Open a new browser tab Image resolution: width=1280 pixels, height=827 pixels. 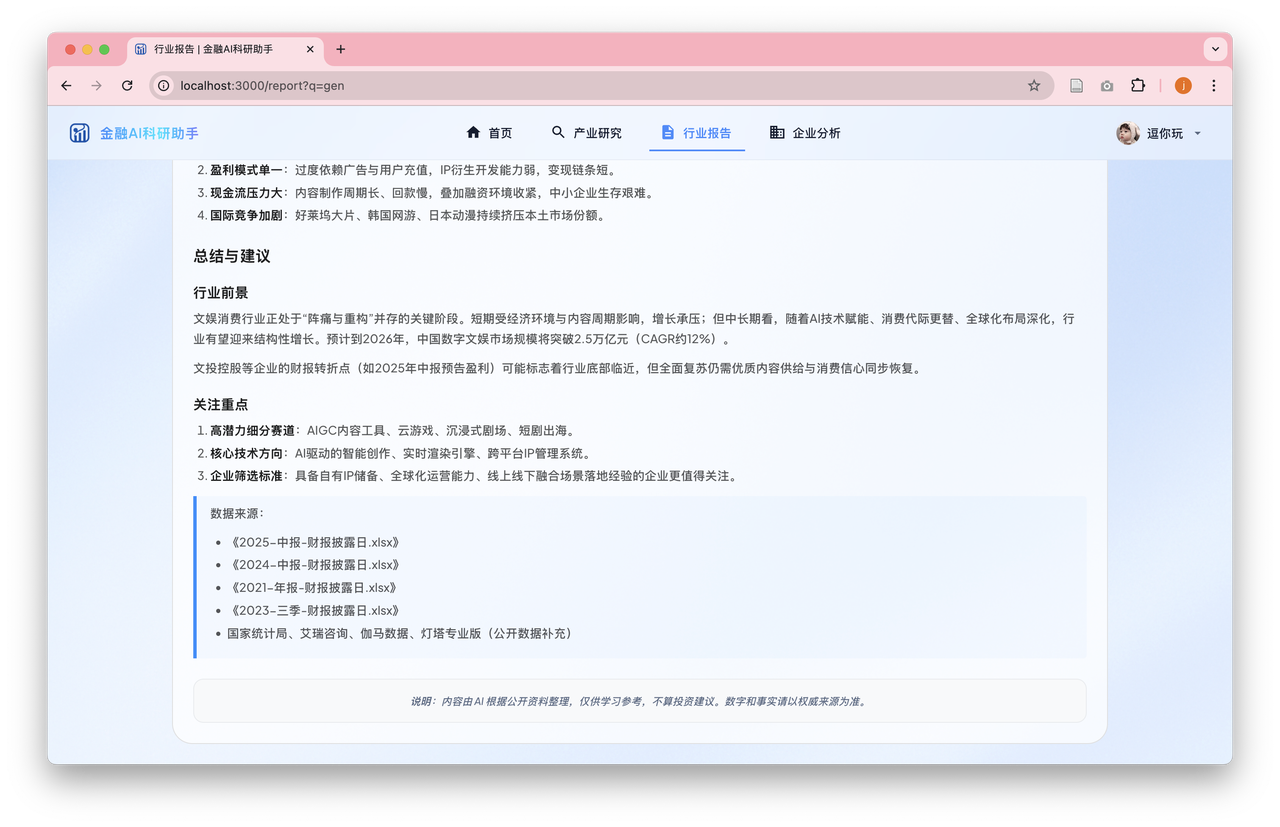[341, 49]
